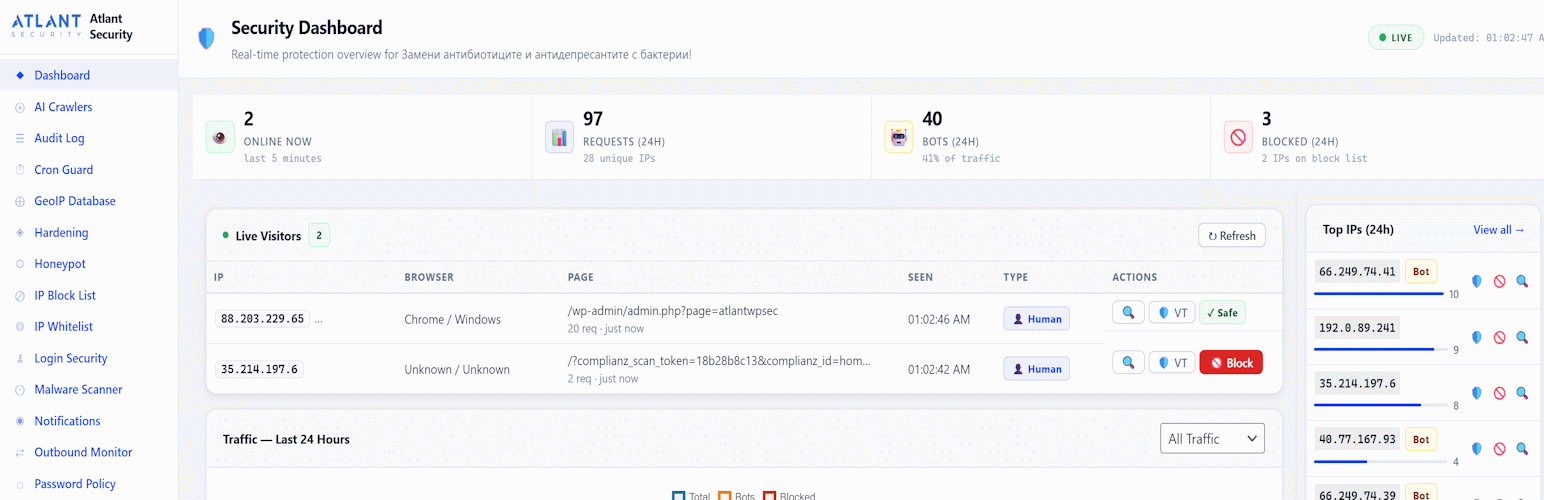Click the Cron Guard icon
Viewport: 1544px width, 500px height.
20,170
